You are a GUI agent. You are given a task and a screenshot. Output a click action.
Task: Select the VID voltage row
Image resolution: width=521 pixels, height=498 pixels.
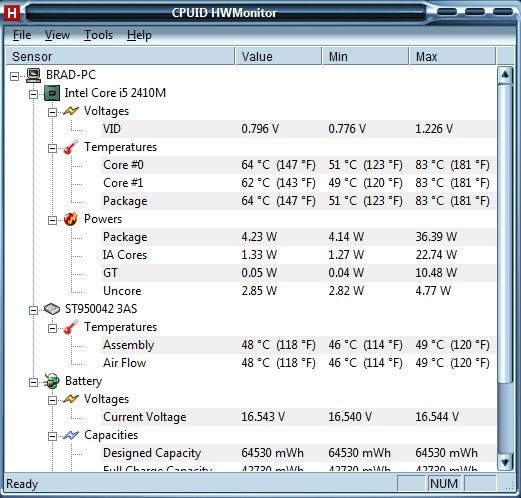click(x=298, y=129)
